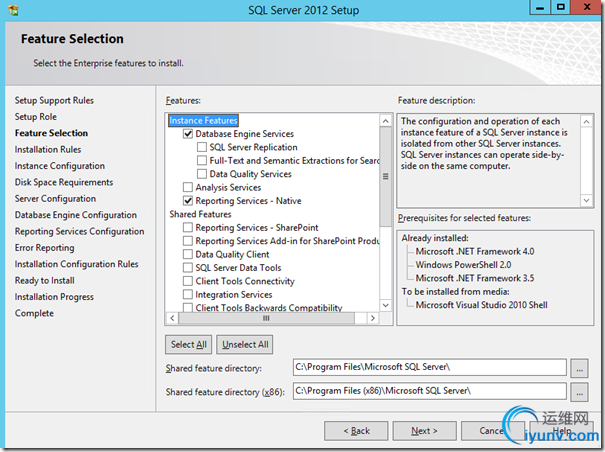The height and width of the screenshot is (452, 605).
Task: Click feature description scroll down arrow
Action: click(586, 200)
